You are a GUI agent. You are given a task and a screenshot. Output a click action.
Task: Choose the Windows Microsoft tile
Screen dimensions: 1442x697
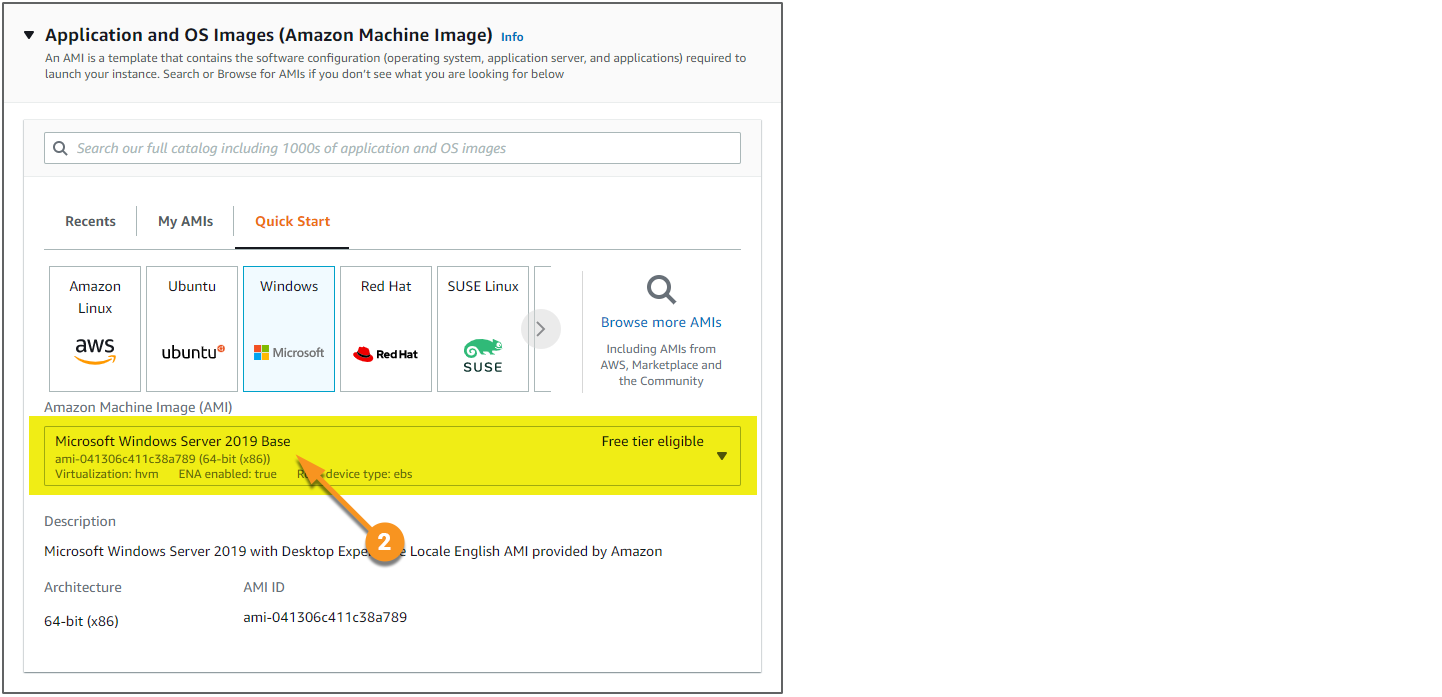(289, 329)
